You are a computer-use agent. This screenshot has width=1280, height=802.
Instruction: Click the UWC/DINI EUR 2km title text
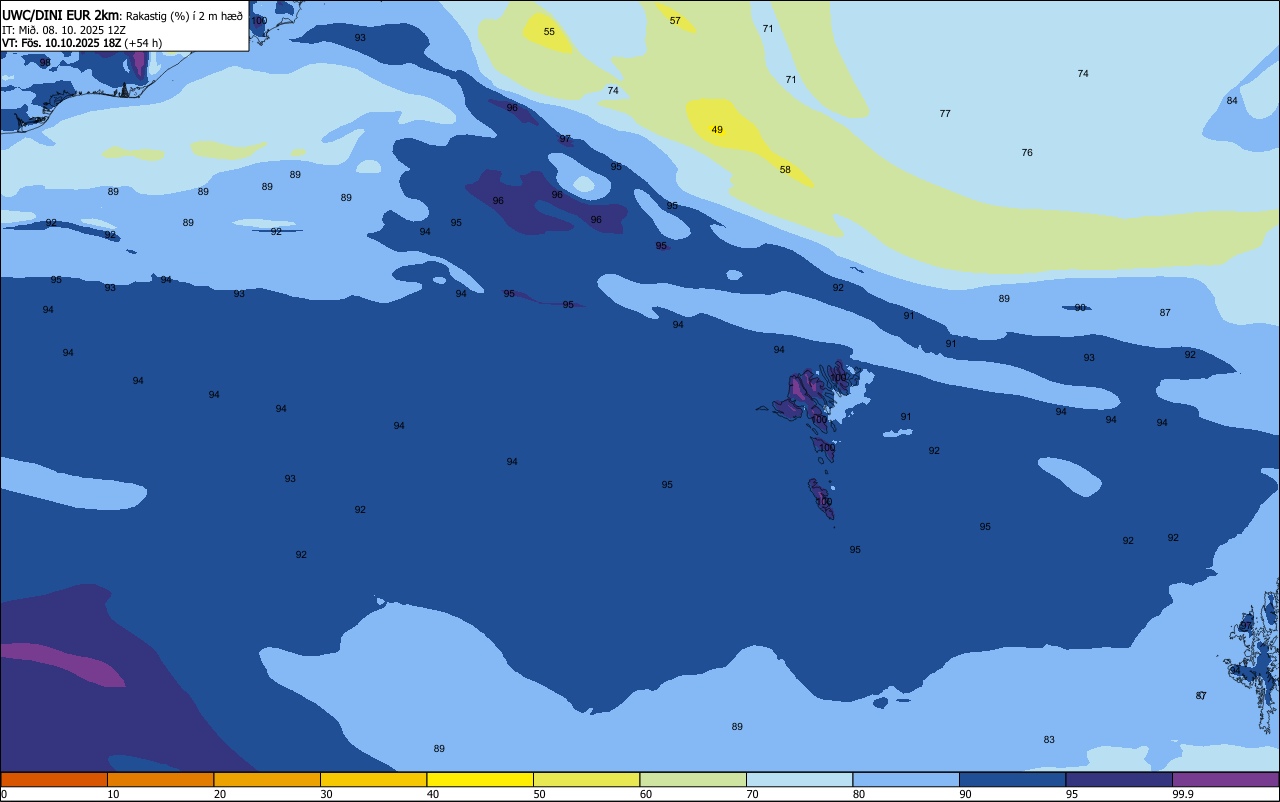[61, 15]
